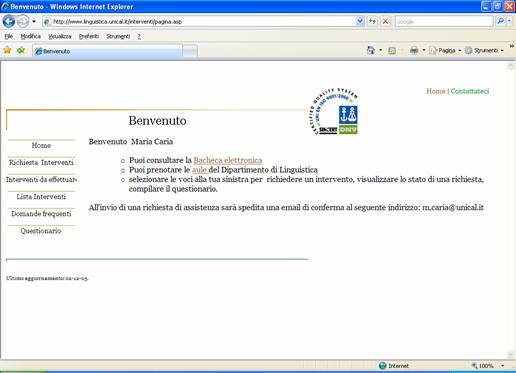Click the Feeds toolbar icon
Screen dimensions: 516x373
pos(392,50)
